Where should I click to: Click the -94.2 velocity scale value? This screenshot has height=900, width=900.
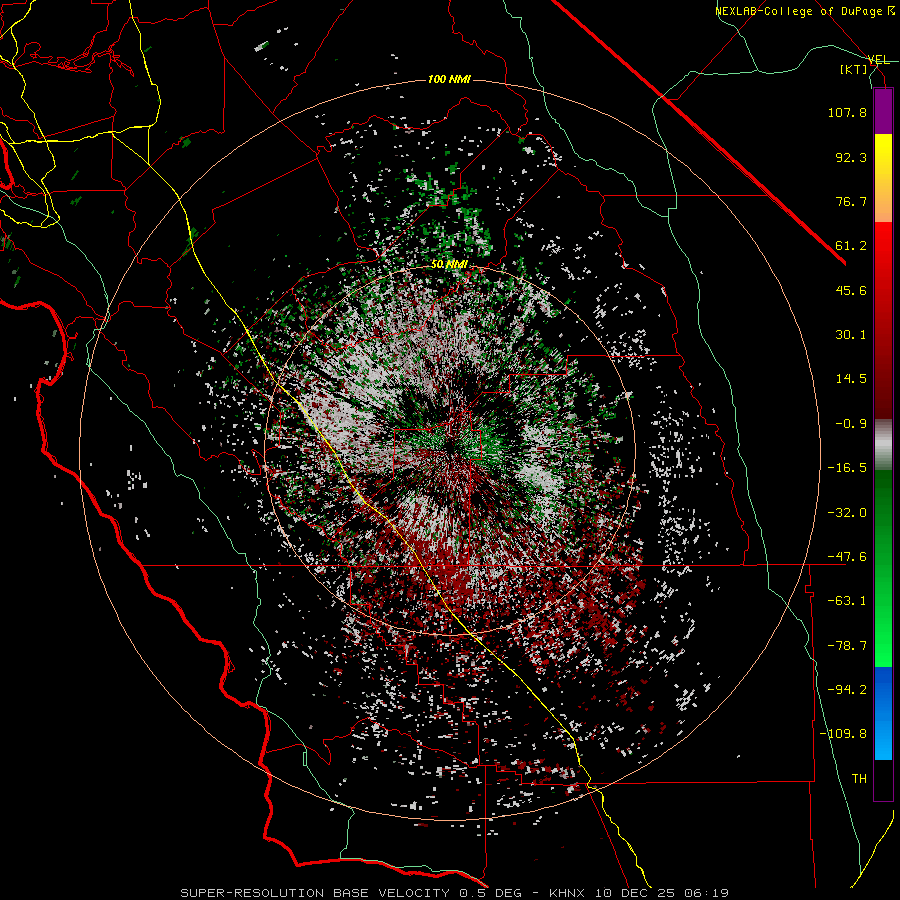pos(847,690)
